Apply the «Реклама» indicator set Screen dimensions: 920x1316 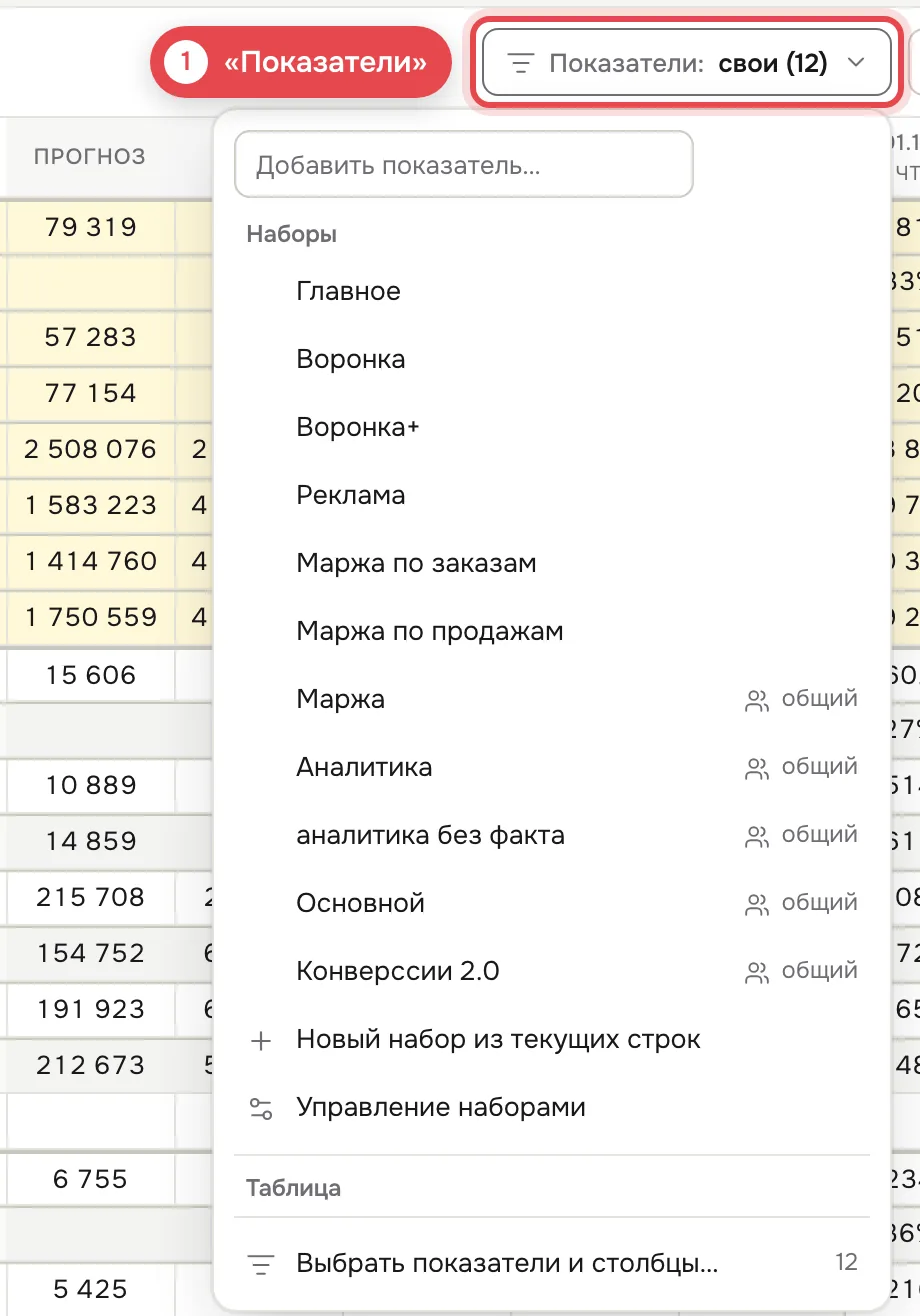[x=552, y=495]
